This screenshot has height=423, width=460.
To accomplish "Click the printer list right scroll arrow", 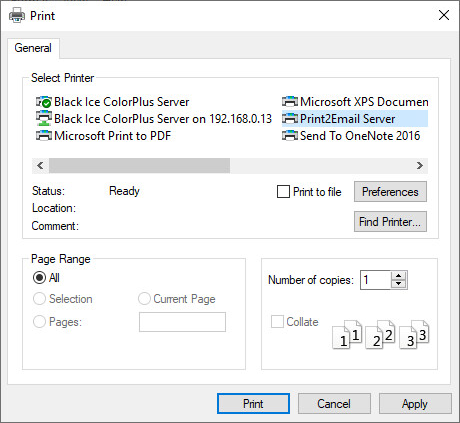I will (420, 166).
